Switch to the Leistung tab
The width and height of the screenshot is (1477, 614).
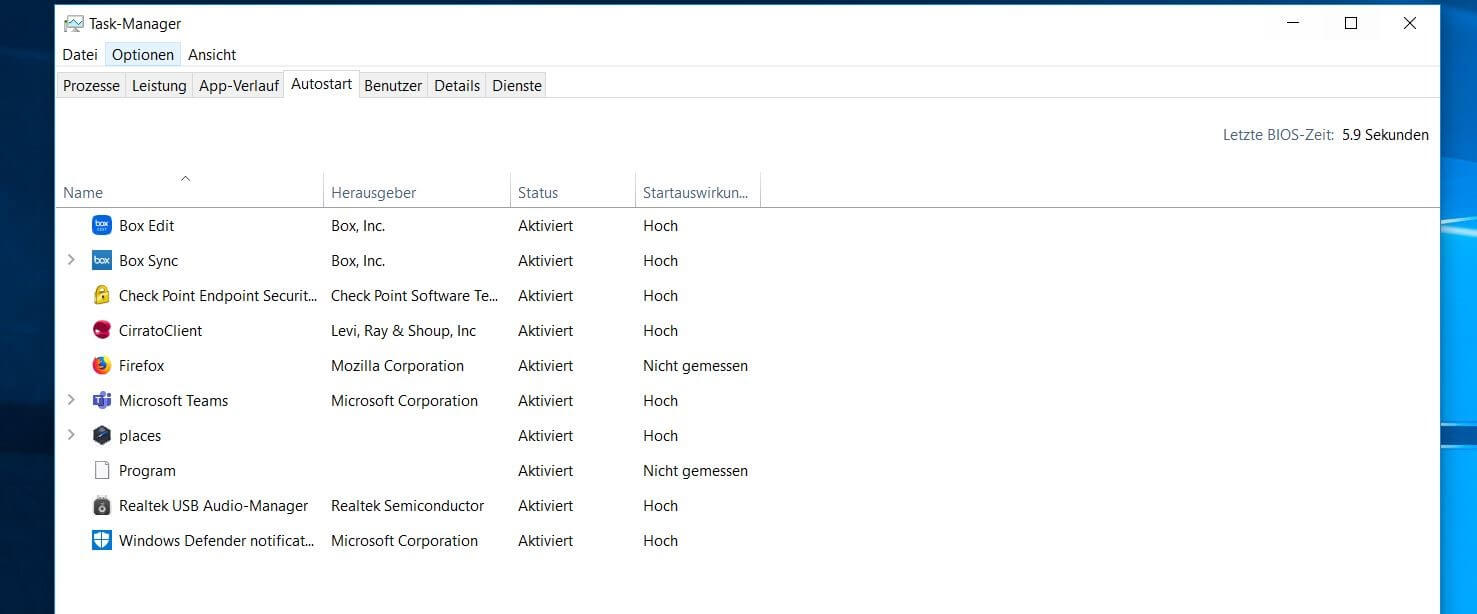pyautogui.click(x=159, y=85)
